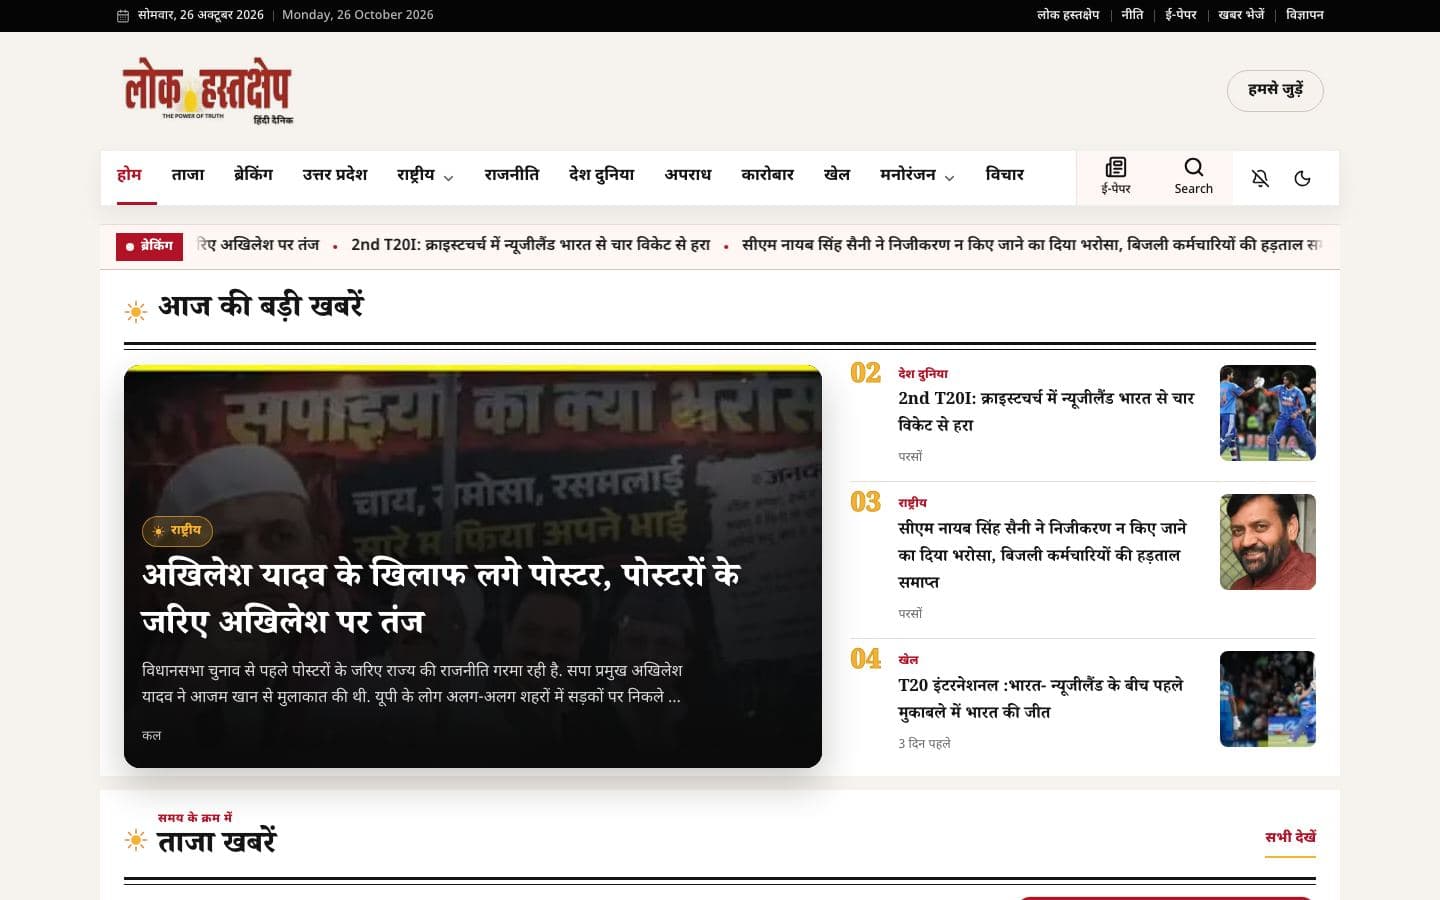Open the 2nd T20I ticker headline

(530, 245)
